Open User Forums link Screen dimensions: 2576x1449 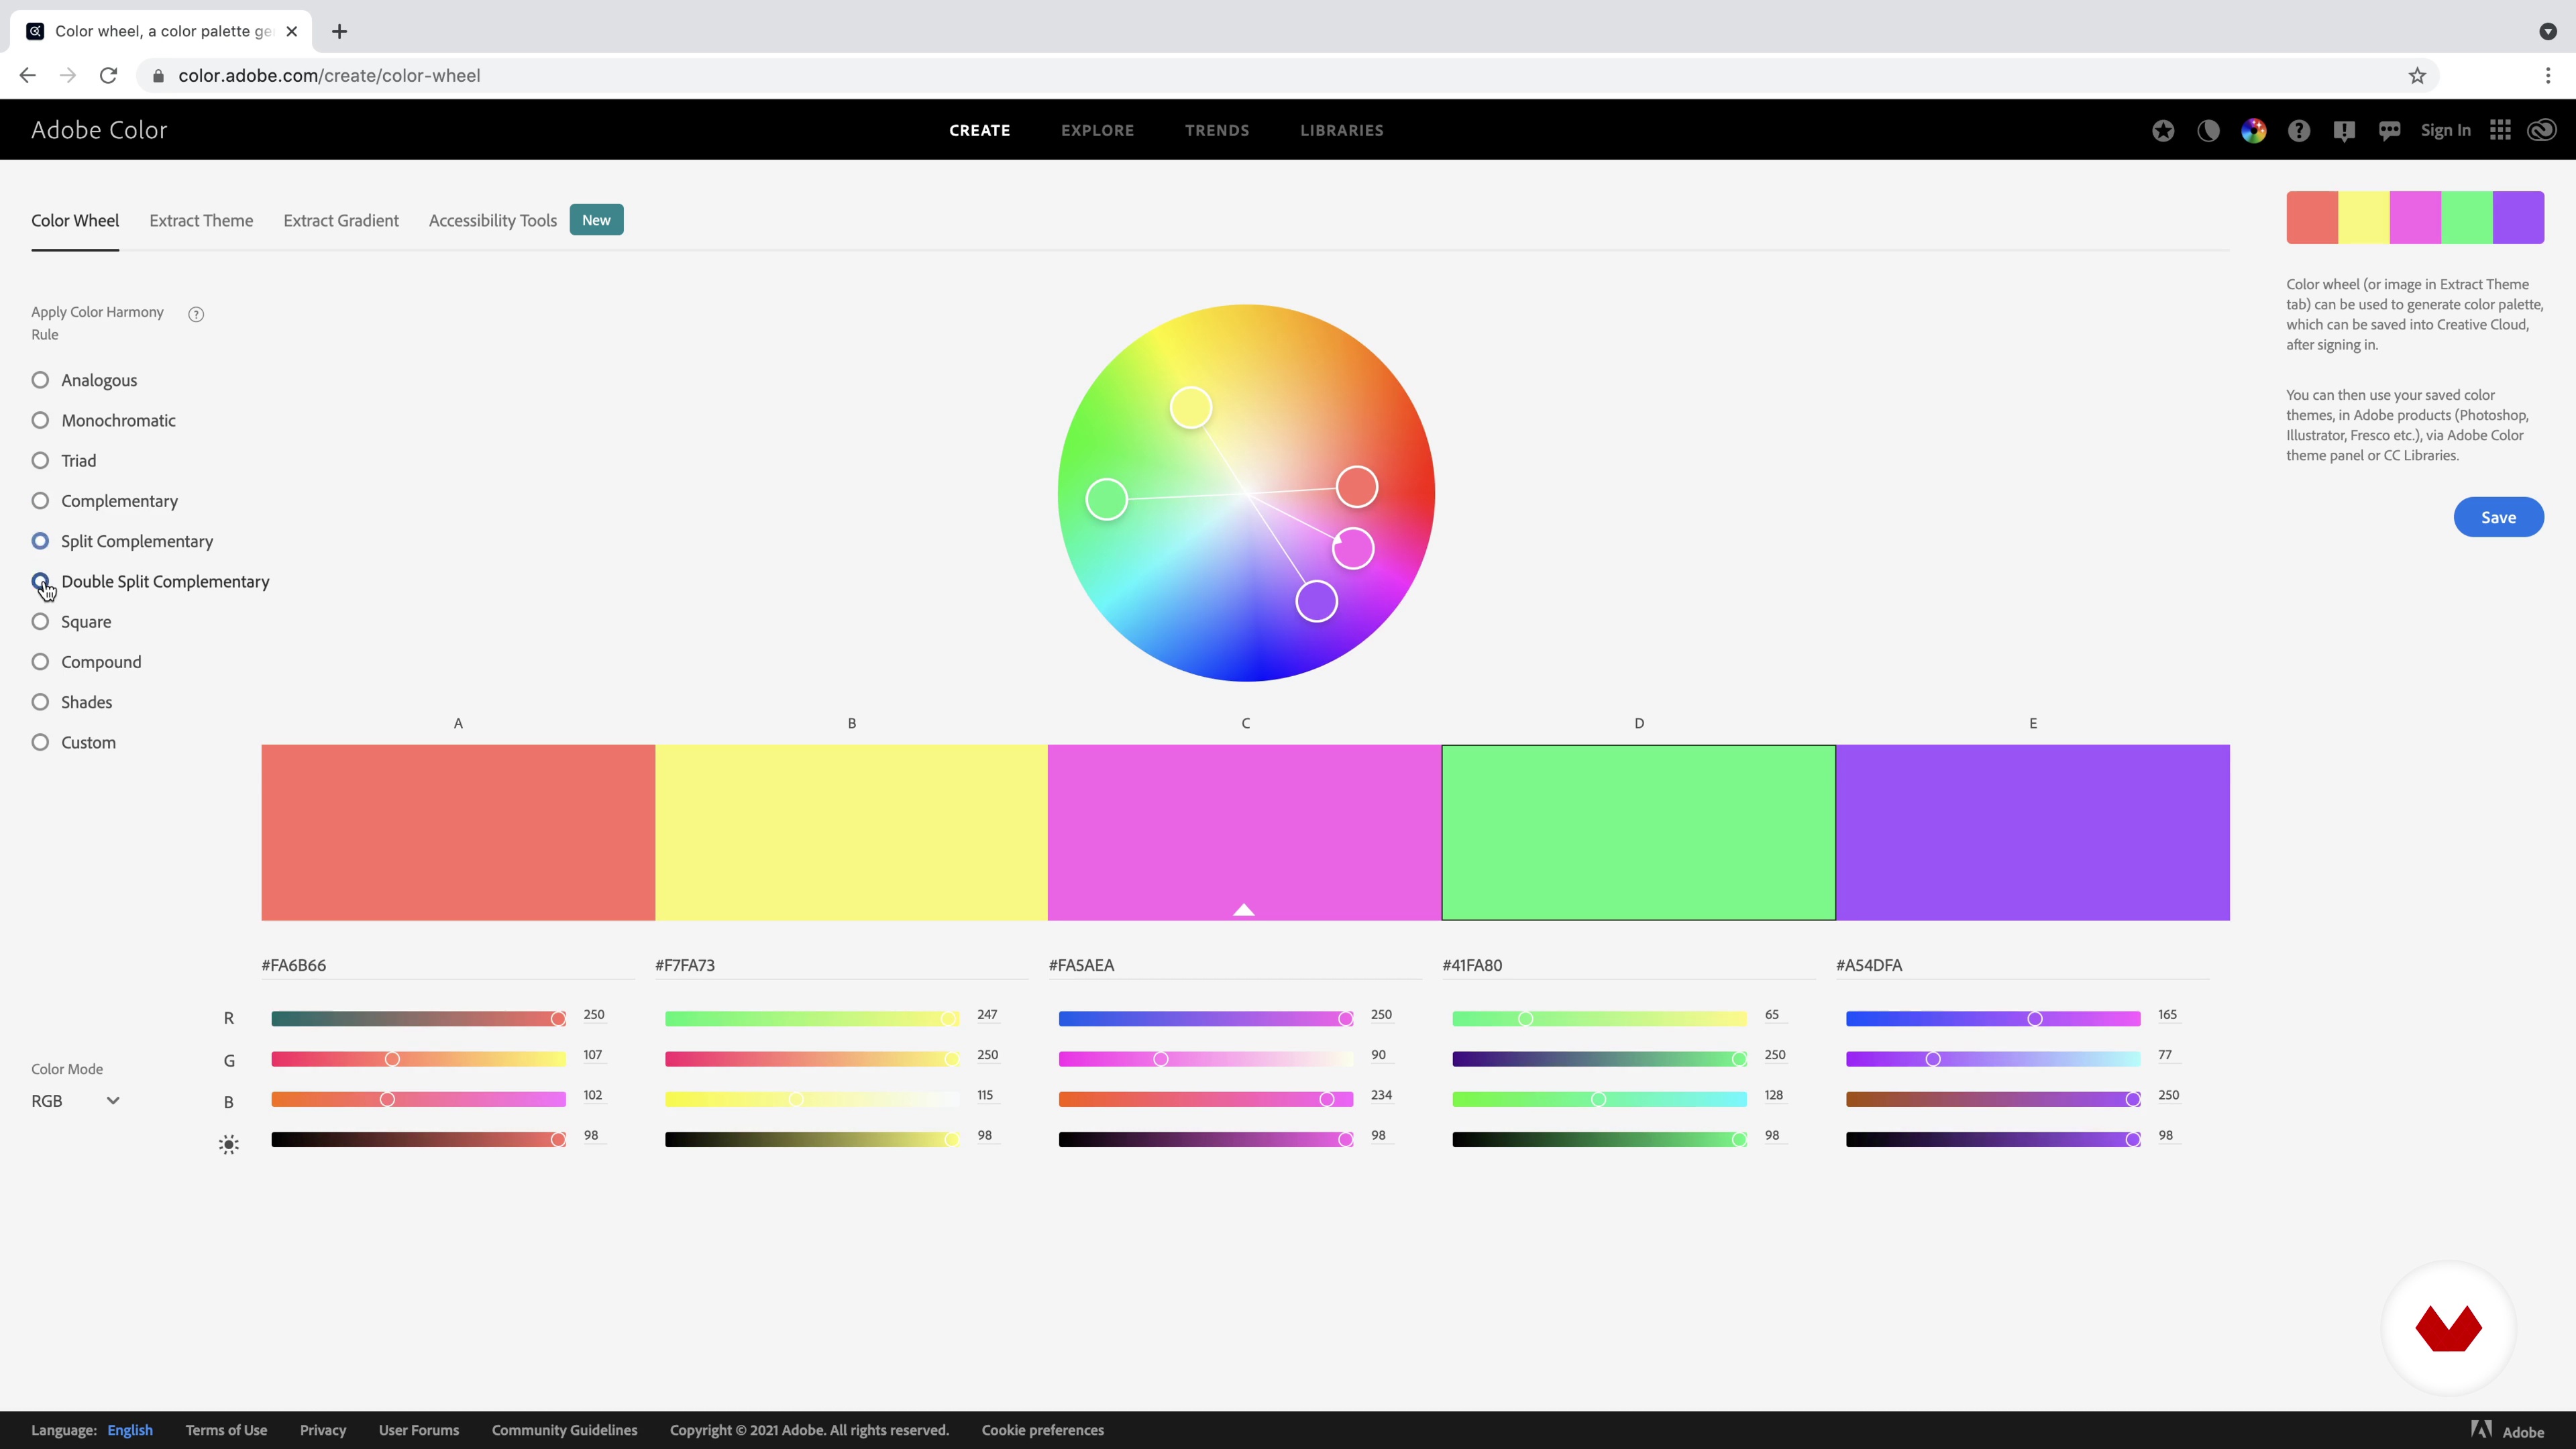click(x=419, y=1430)
